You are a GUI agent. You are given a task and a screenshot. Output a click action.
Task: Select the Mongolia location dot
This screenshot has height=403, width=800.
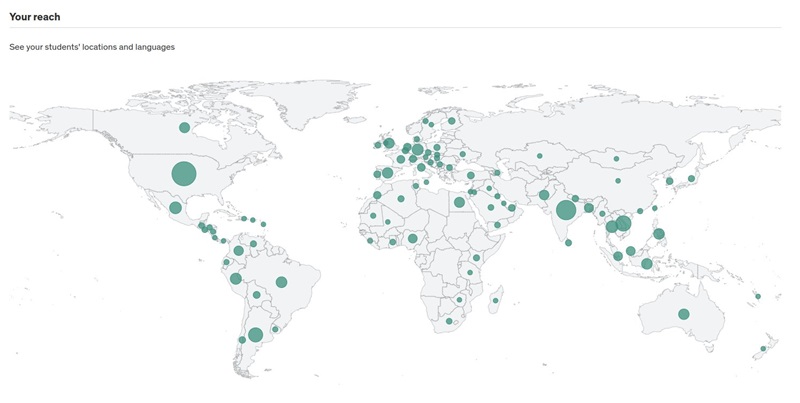click(616, 158)
